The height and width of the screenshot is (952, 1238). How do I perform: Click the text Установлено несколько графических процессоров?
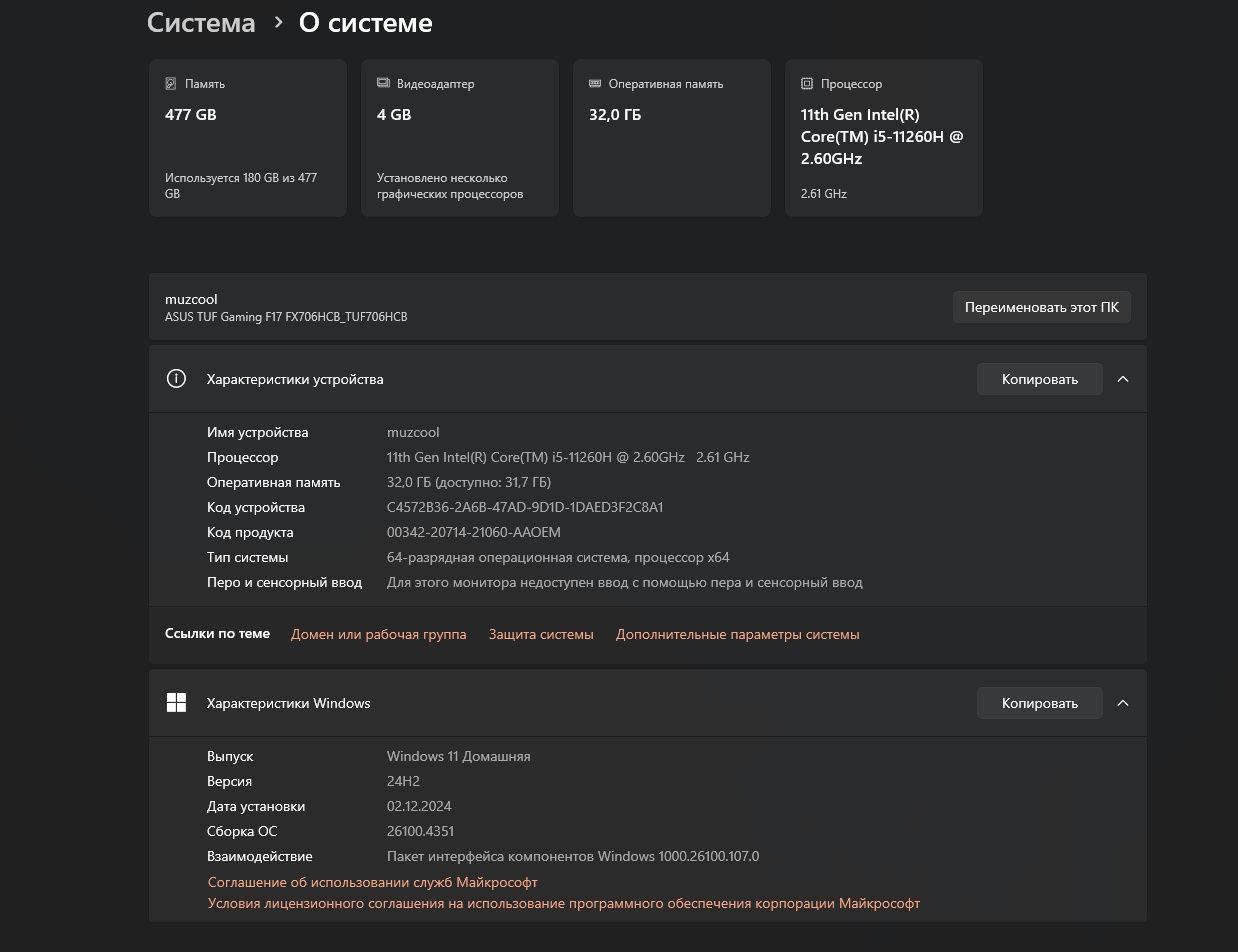coord(450,186)
